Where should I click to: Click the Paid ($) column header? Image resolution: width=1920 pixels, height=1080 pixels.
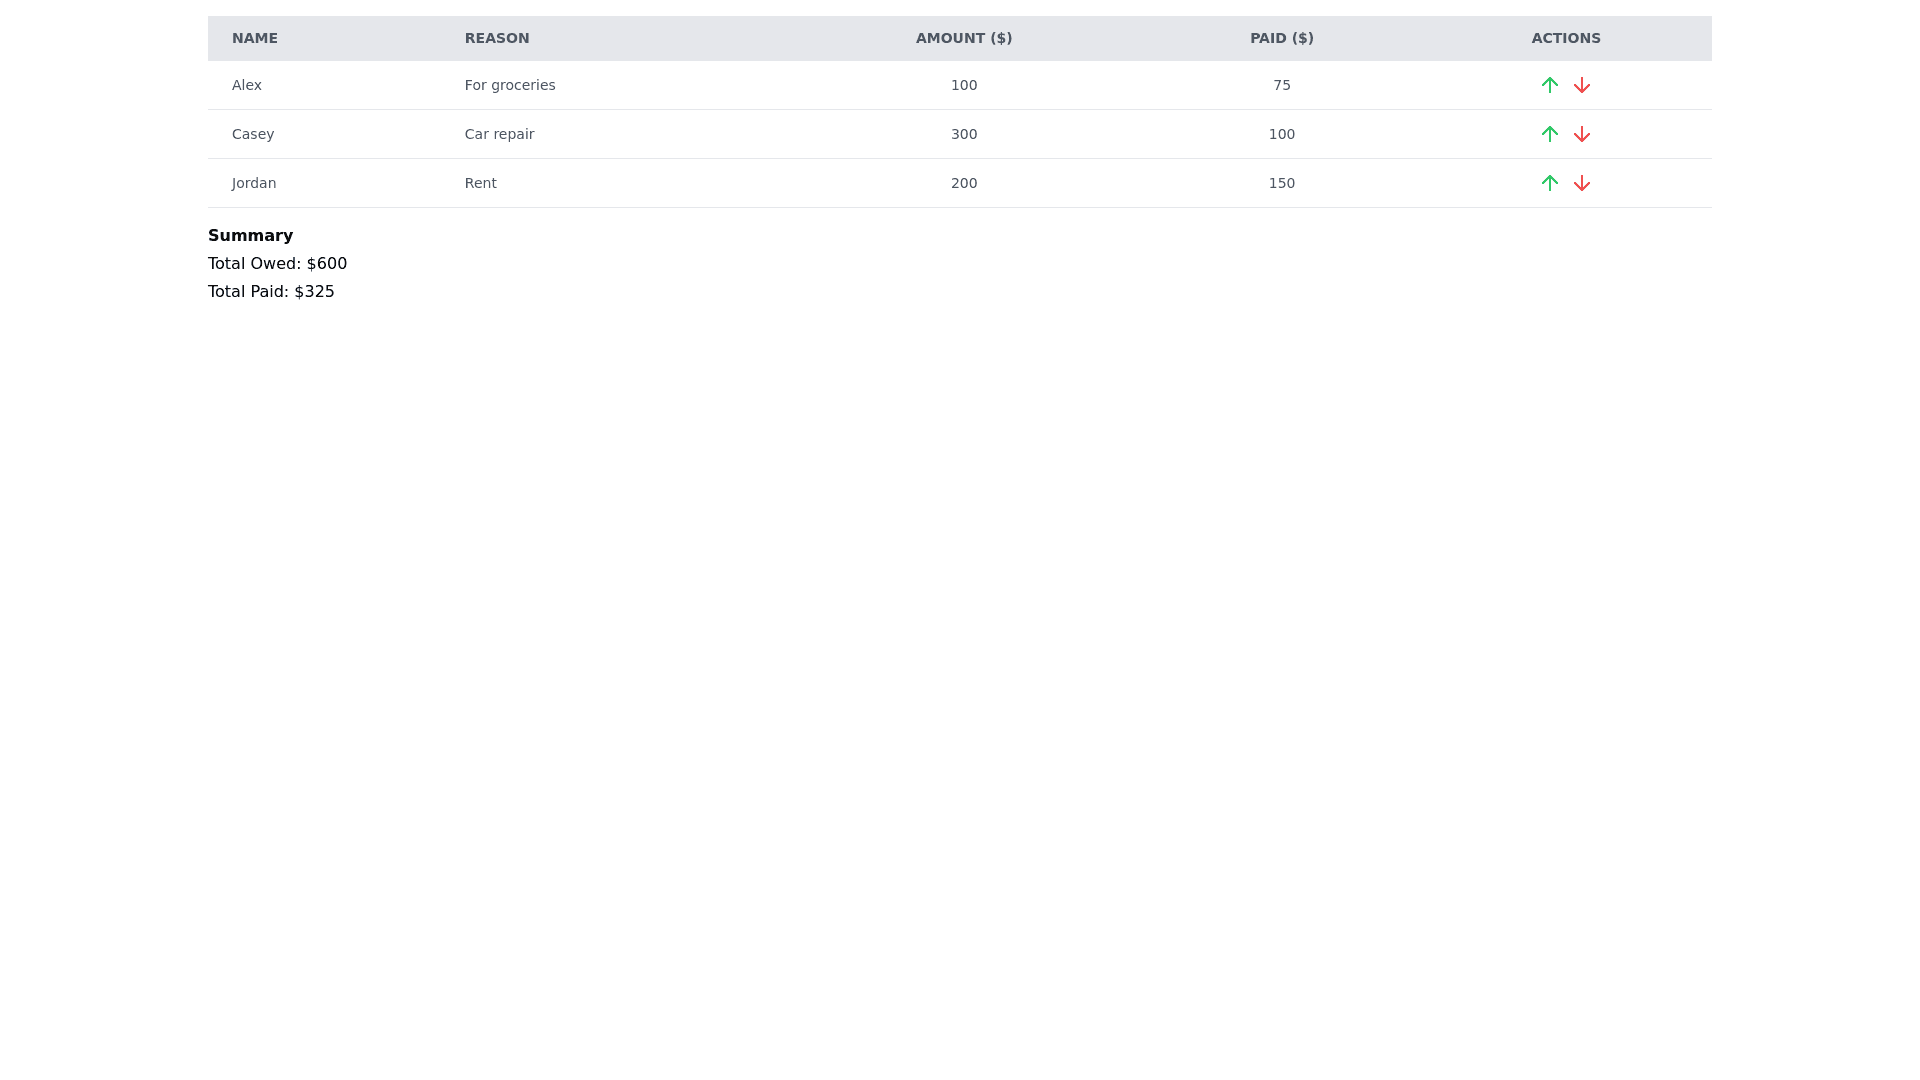click(x=1281, y=38)
